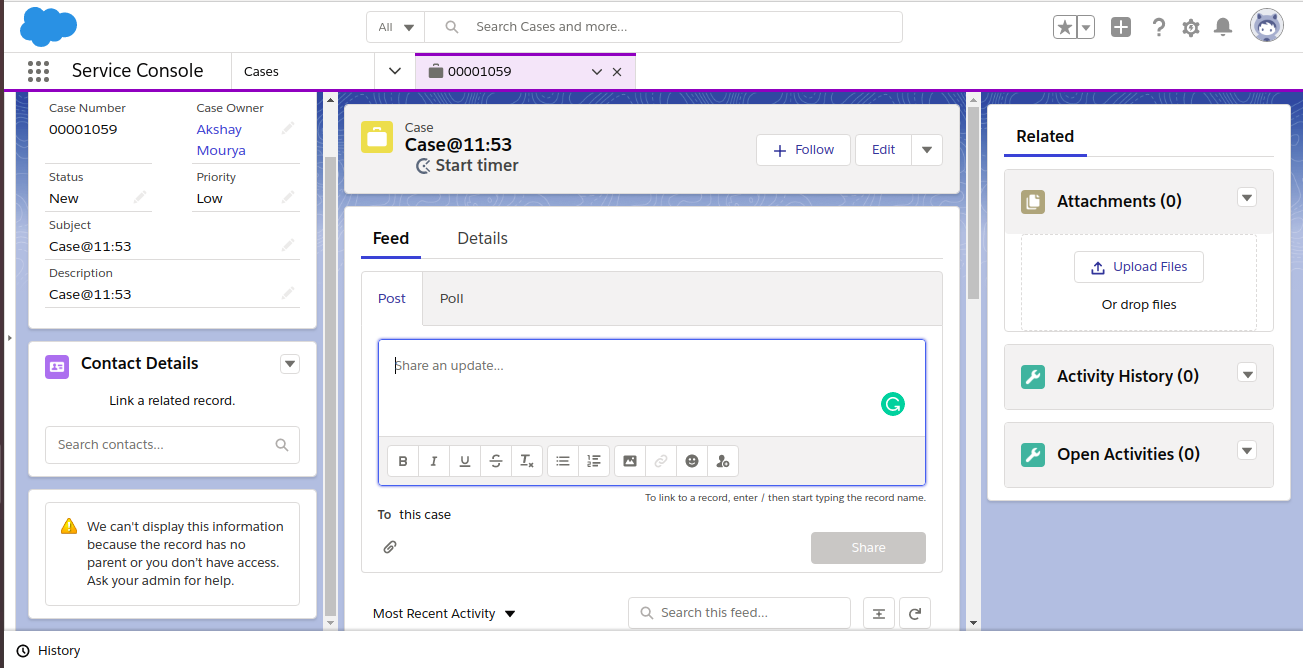Select the Cases navigation item

point(262,71)
